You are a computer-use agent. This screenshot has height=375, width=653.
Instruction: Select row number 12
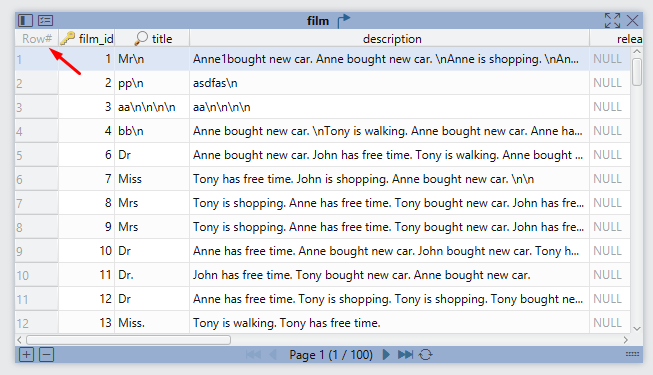37,323
